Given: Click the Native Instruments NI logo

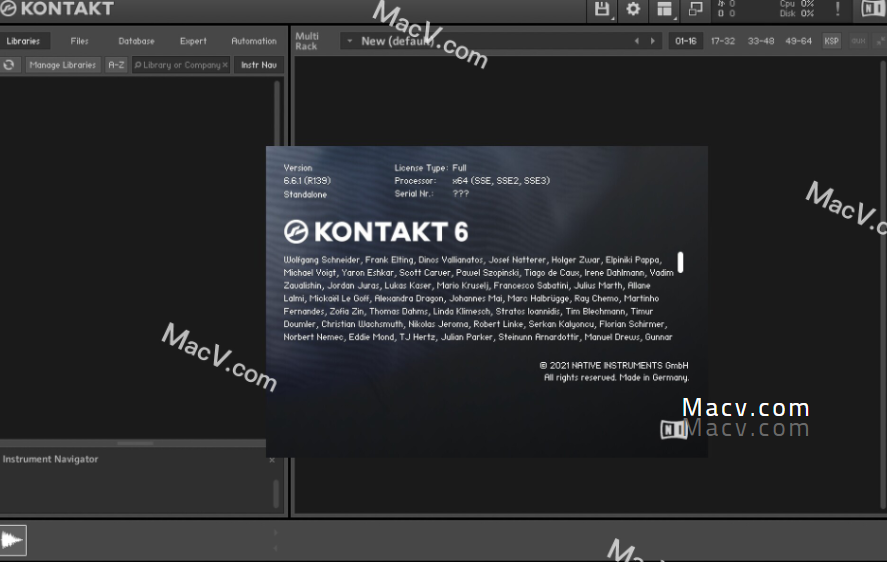Looking at the screenshot, I should tap(873, 8).
